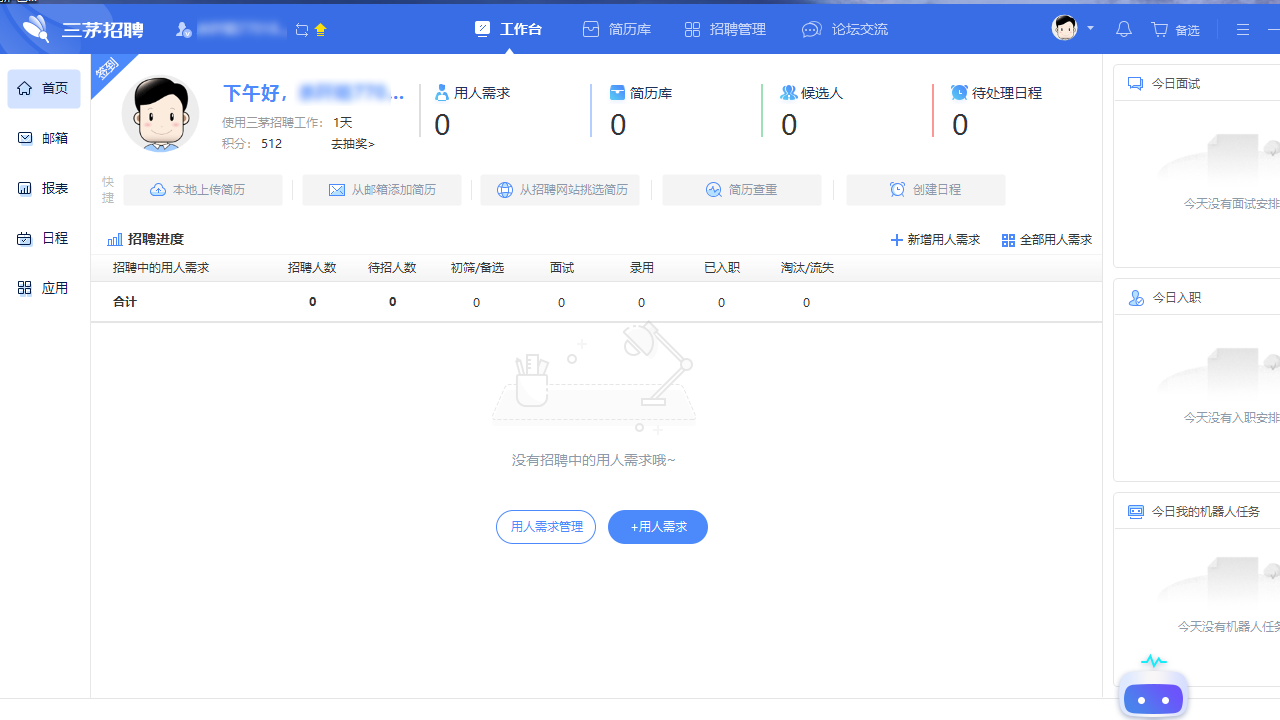Open the 日程 schedule section
The image size is (1280, 720).
point(44,238)
